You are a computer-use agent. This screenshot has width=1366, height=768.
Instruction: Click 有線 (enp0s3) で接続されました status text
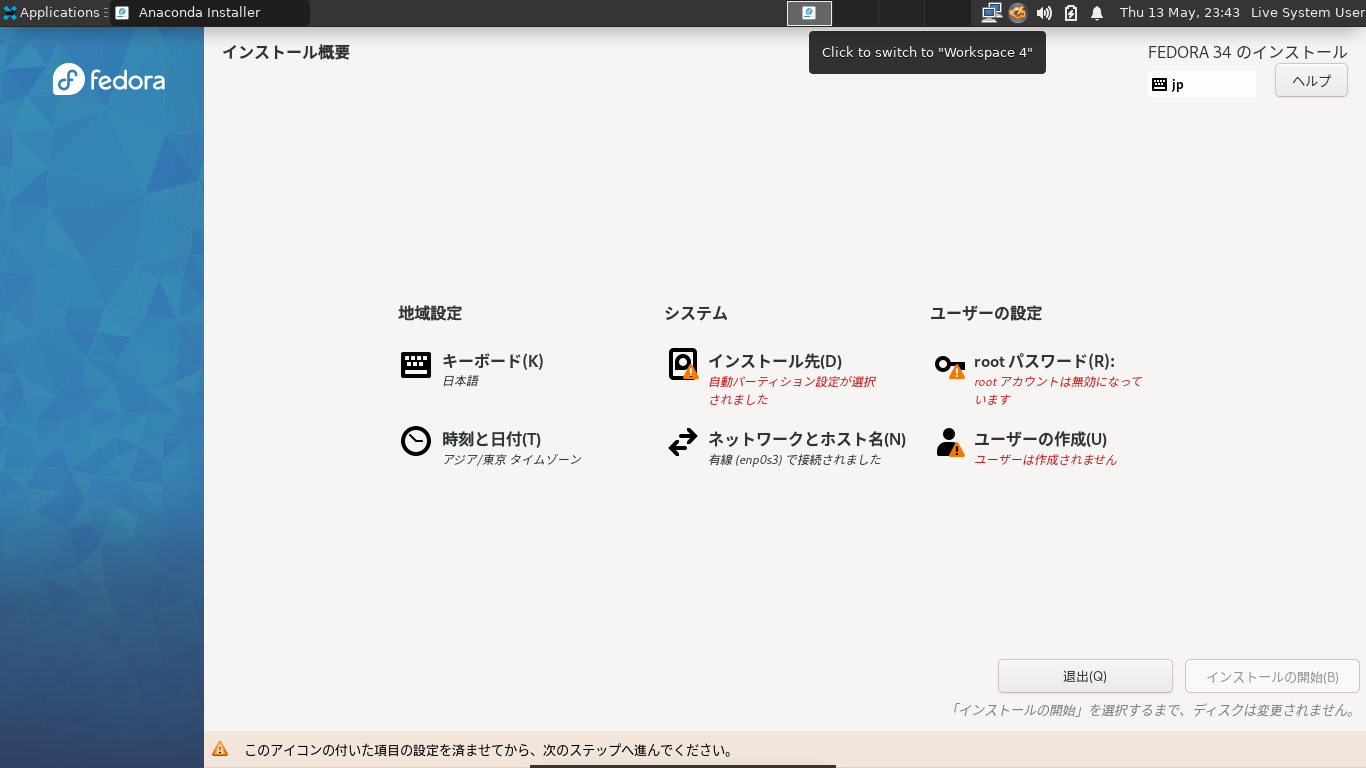(795, 459)
